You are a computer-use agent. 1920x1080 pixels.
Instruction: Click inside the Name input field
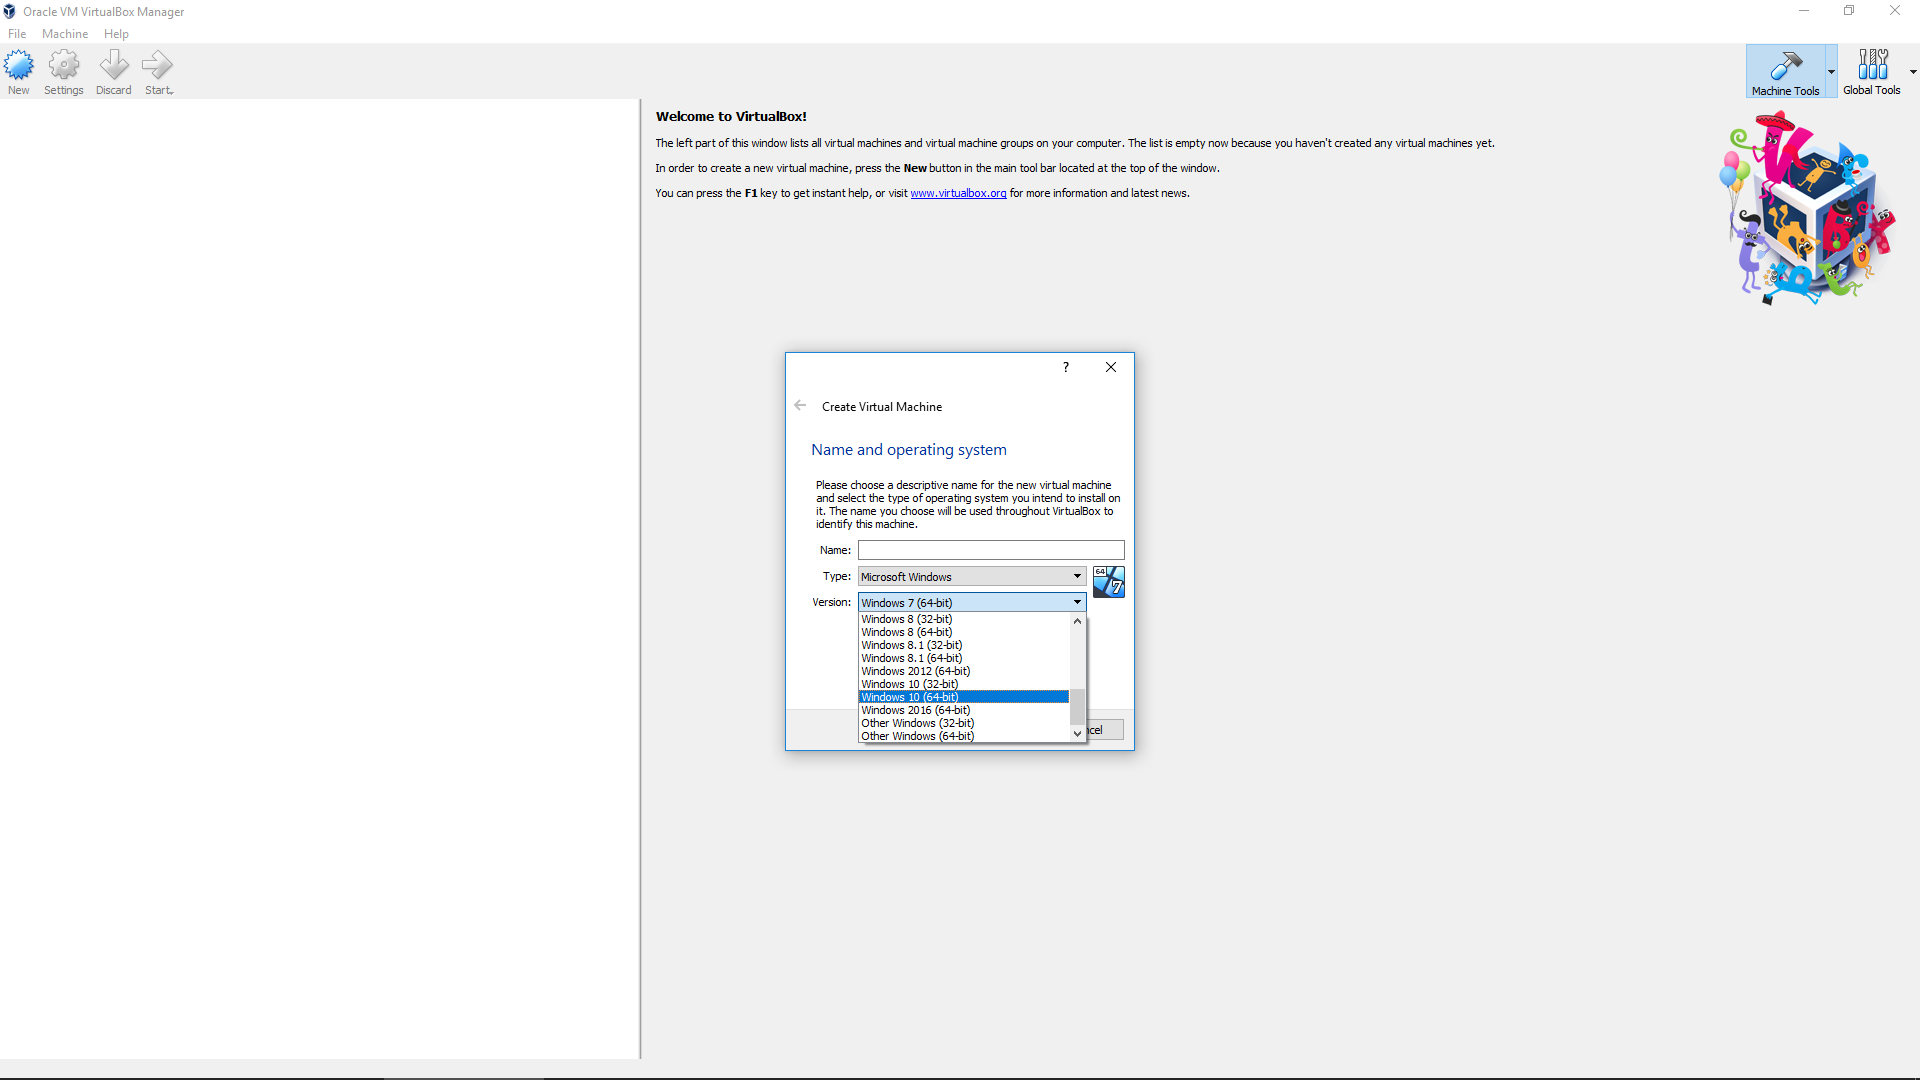pos(991,550)
